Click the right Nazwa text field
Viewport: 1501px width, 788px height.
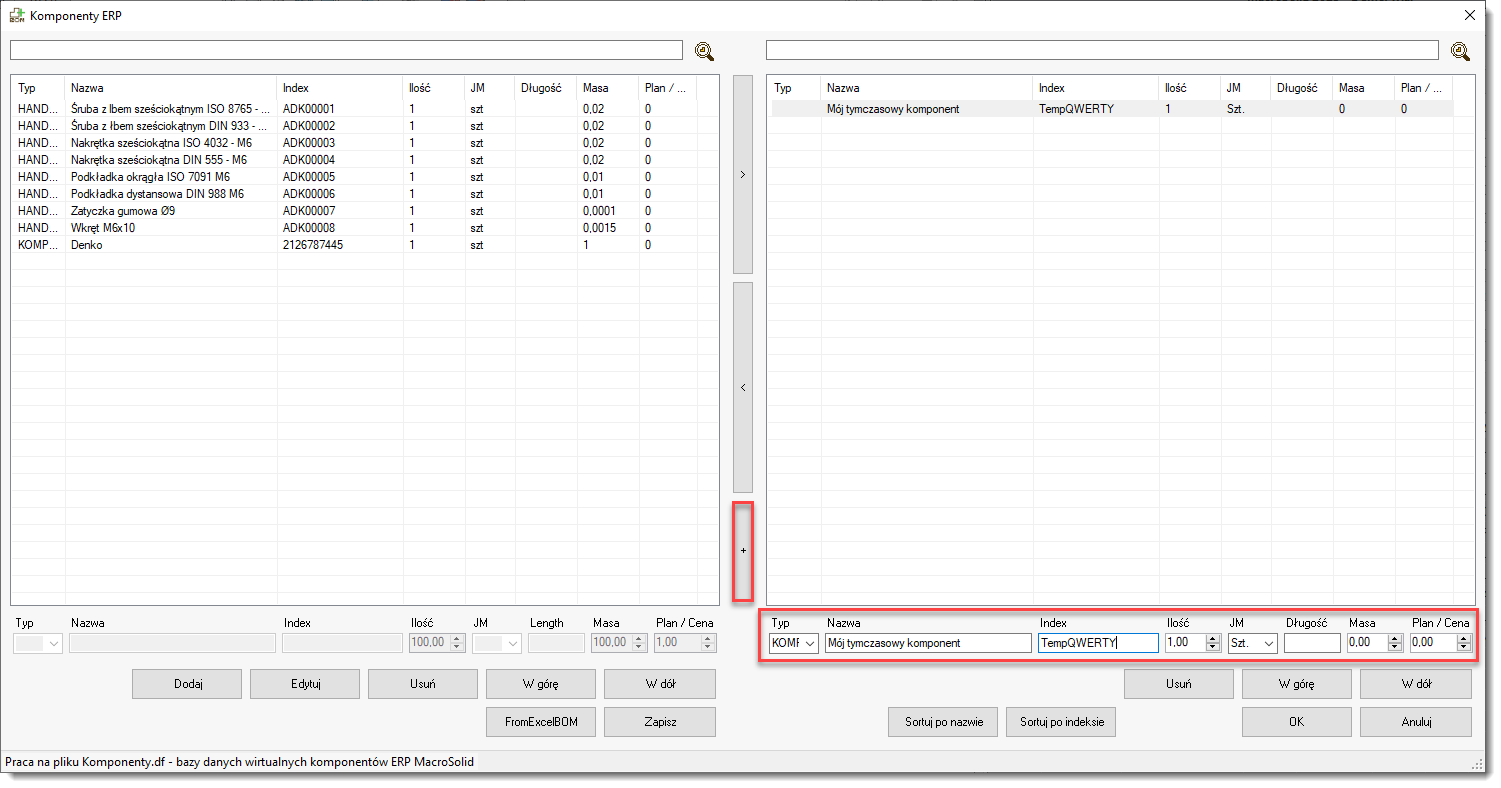[x=927, y=643]
